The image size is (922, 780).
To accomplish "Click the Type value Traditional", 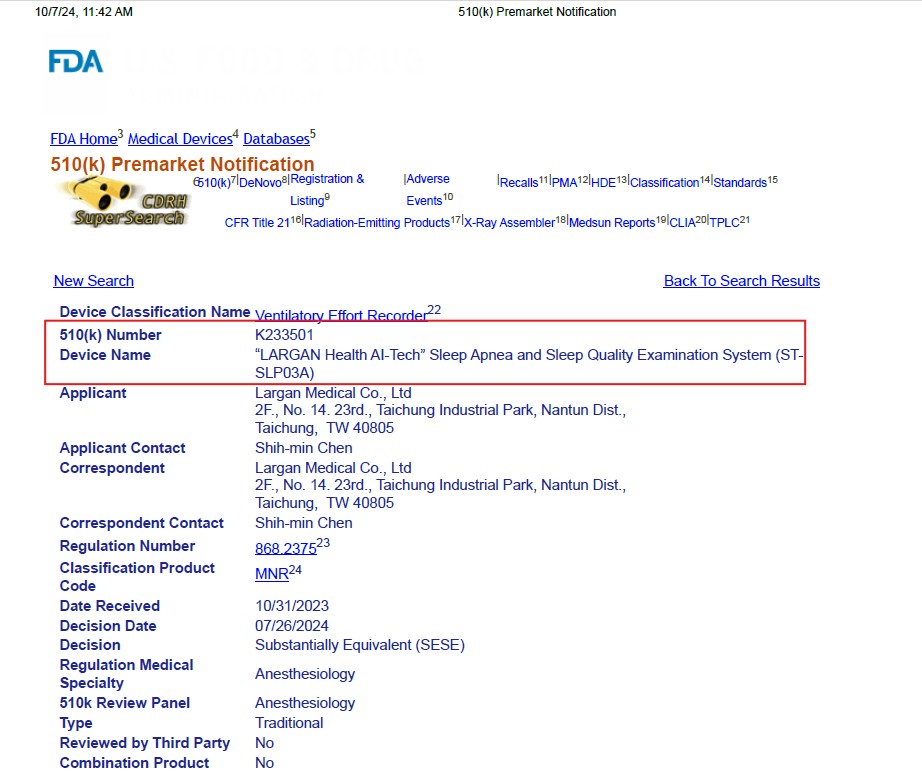I will [289, 723].
